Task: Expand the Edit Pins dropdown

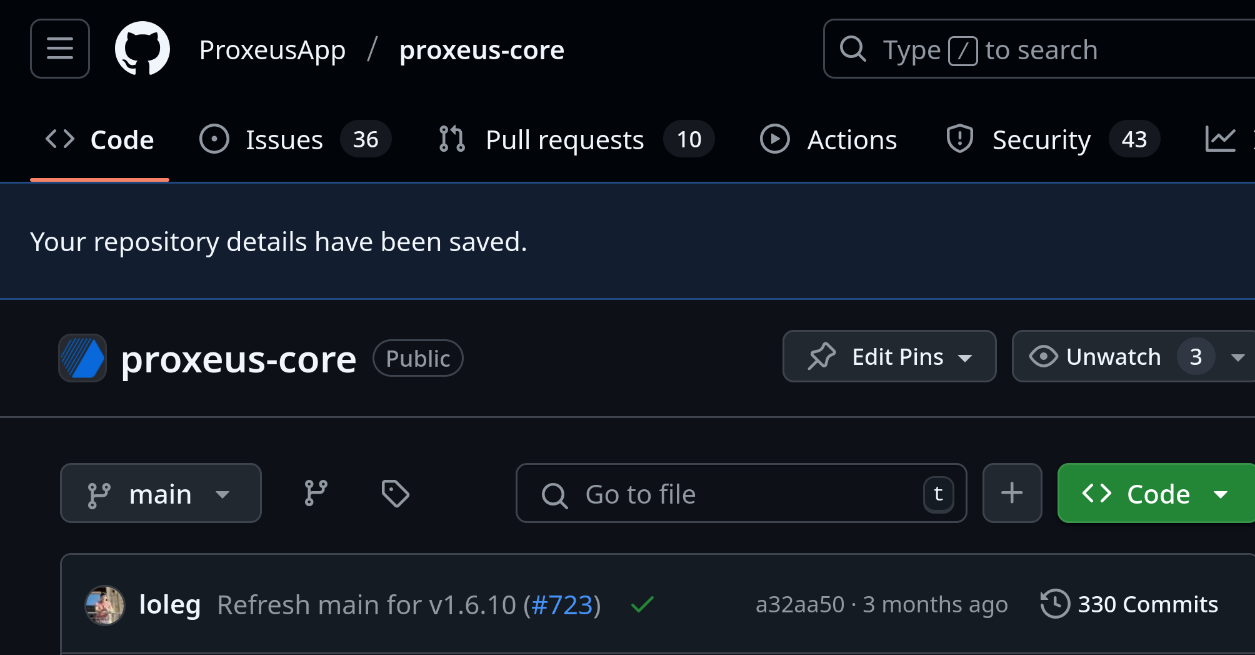Action: [x=890, y=357]
